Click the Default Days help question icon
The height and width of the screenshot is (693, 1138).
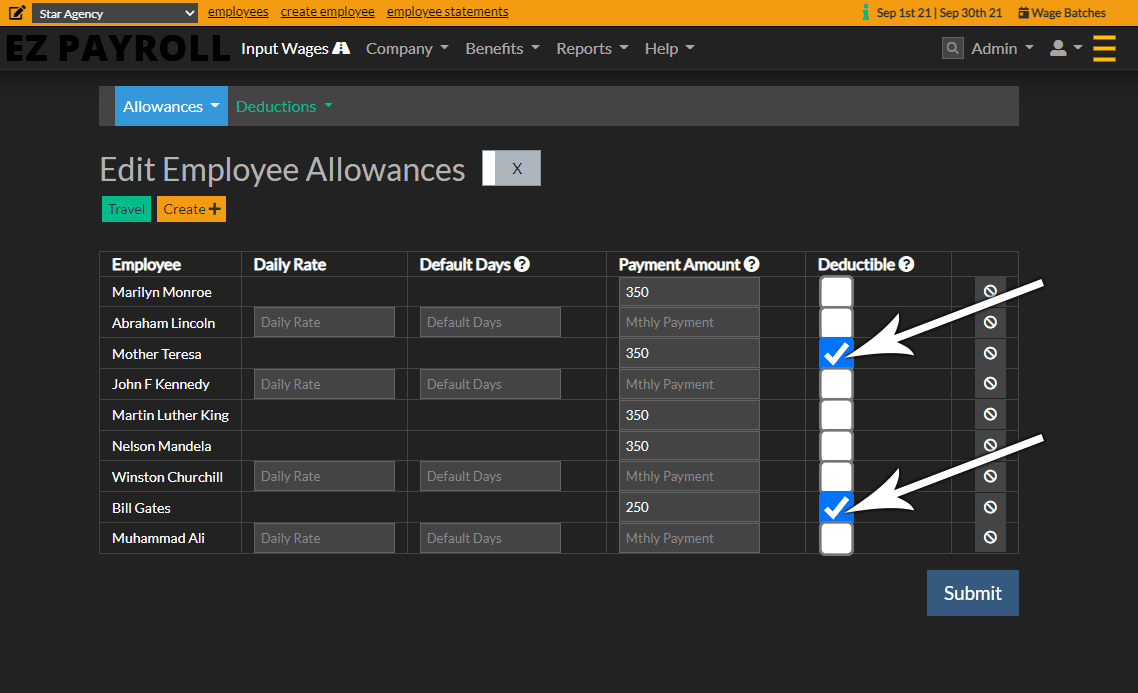[522, 265]
